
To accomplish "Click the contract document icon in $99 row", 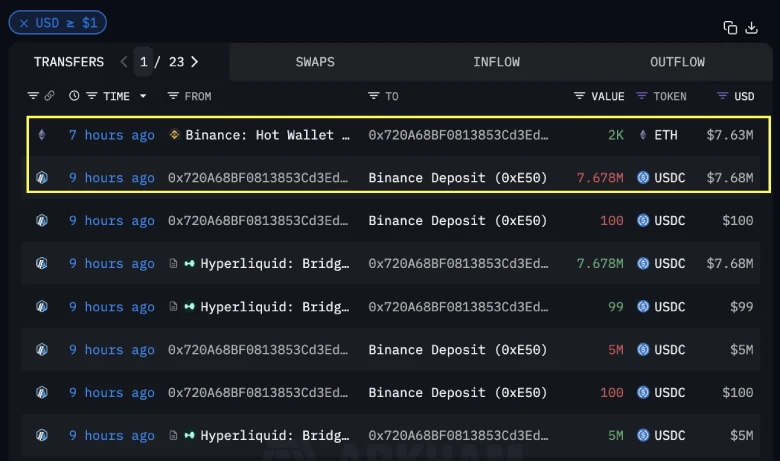I will click(173, 306).
